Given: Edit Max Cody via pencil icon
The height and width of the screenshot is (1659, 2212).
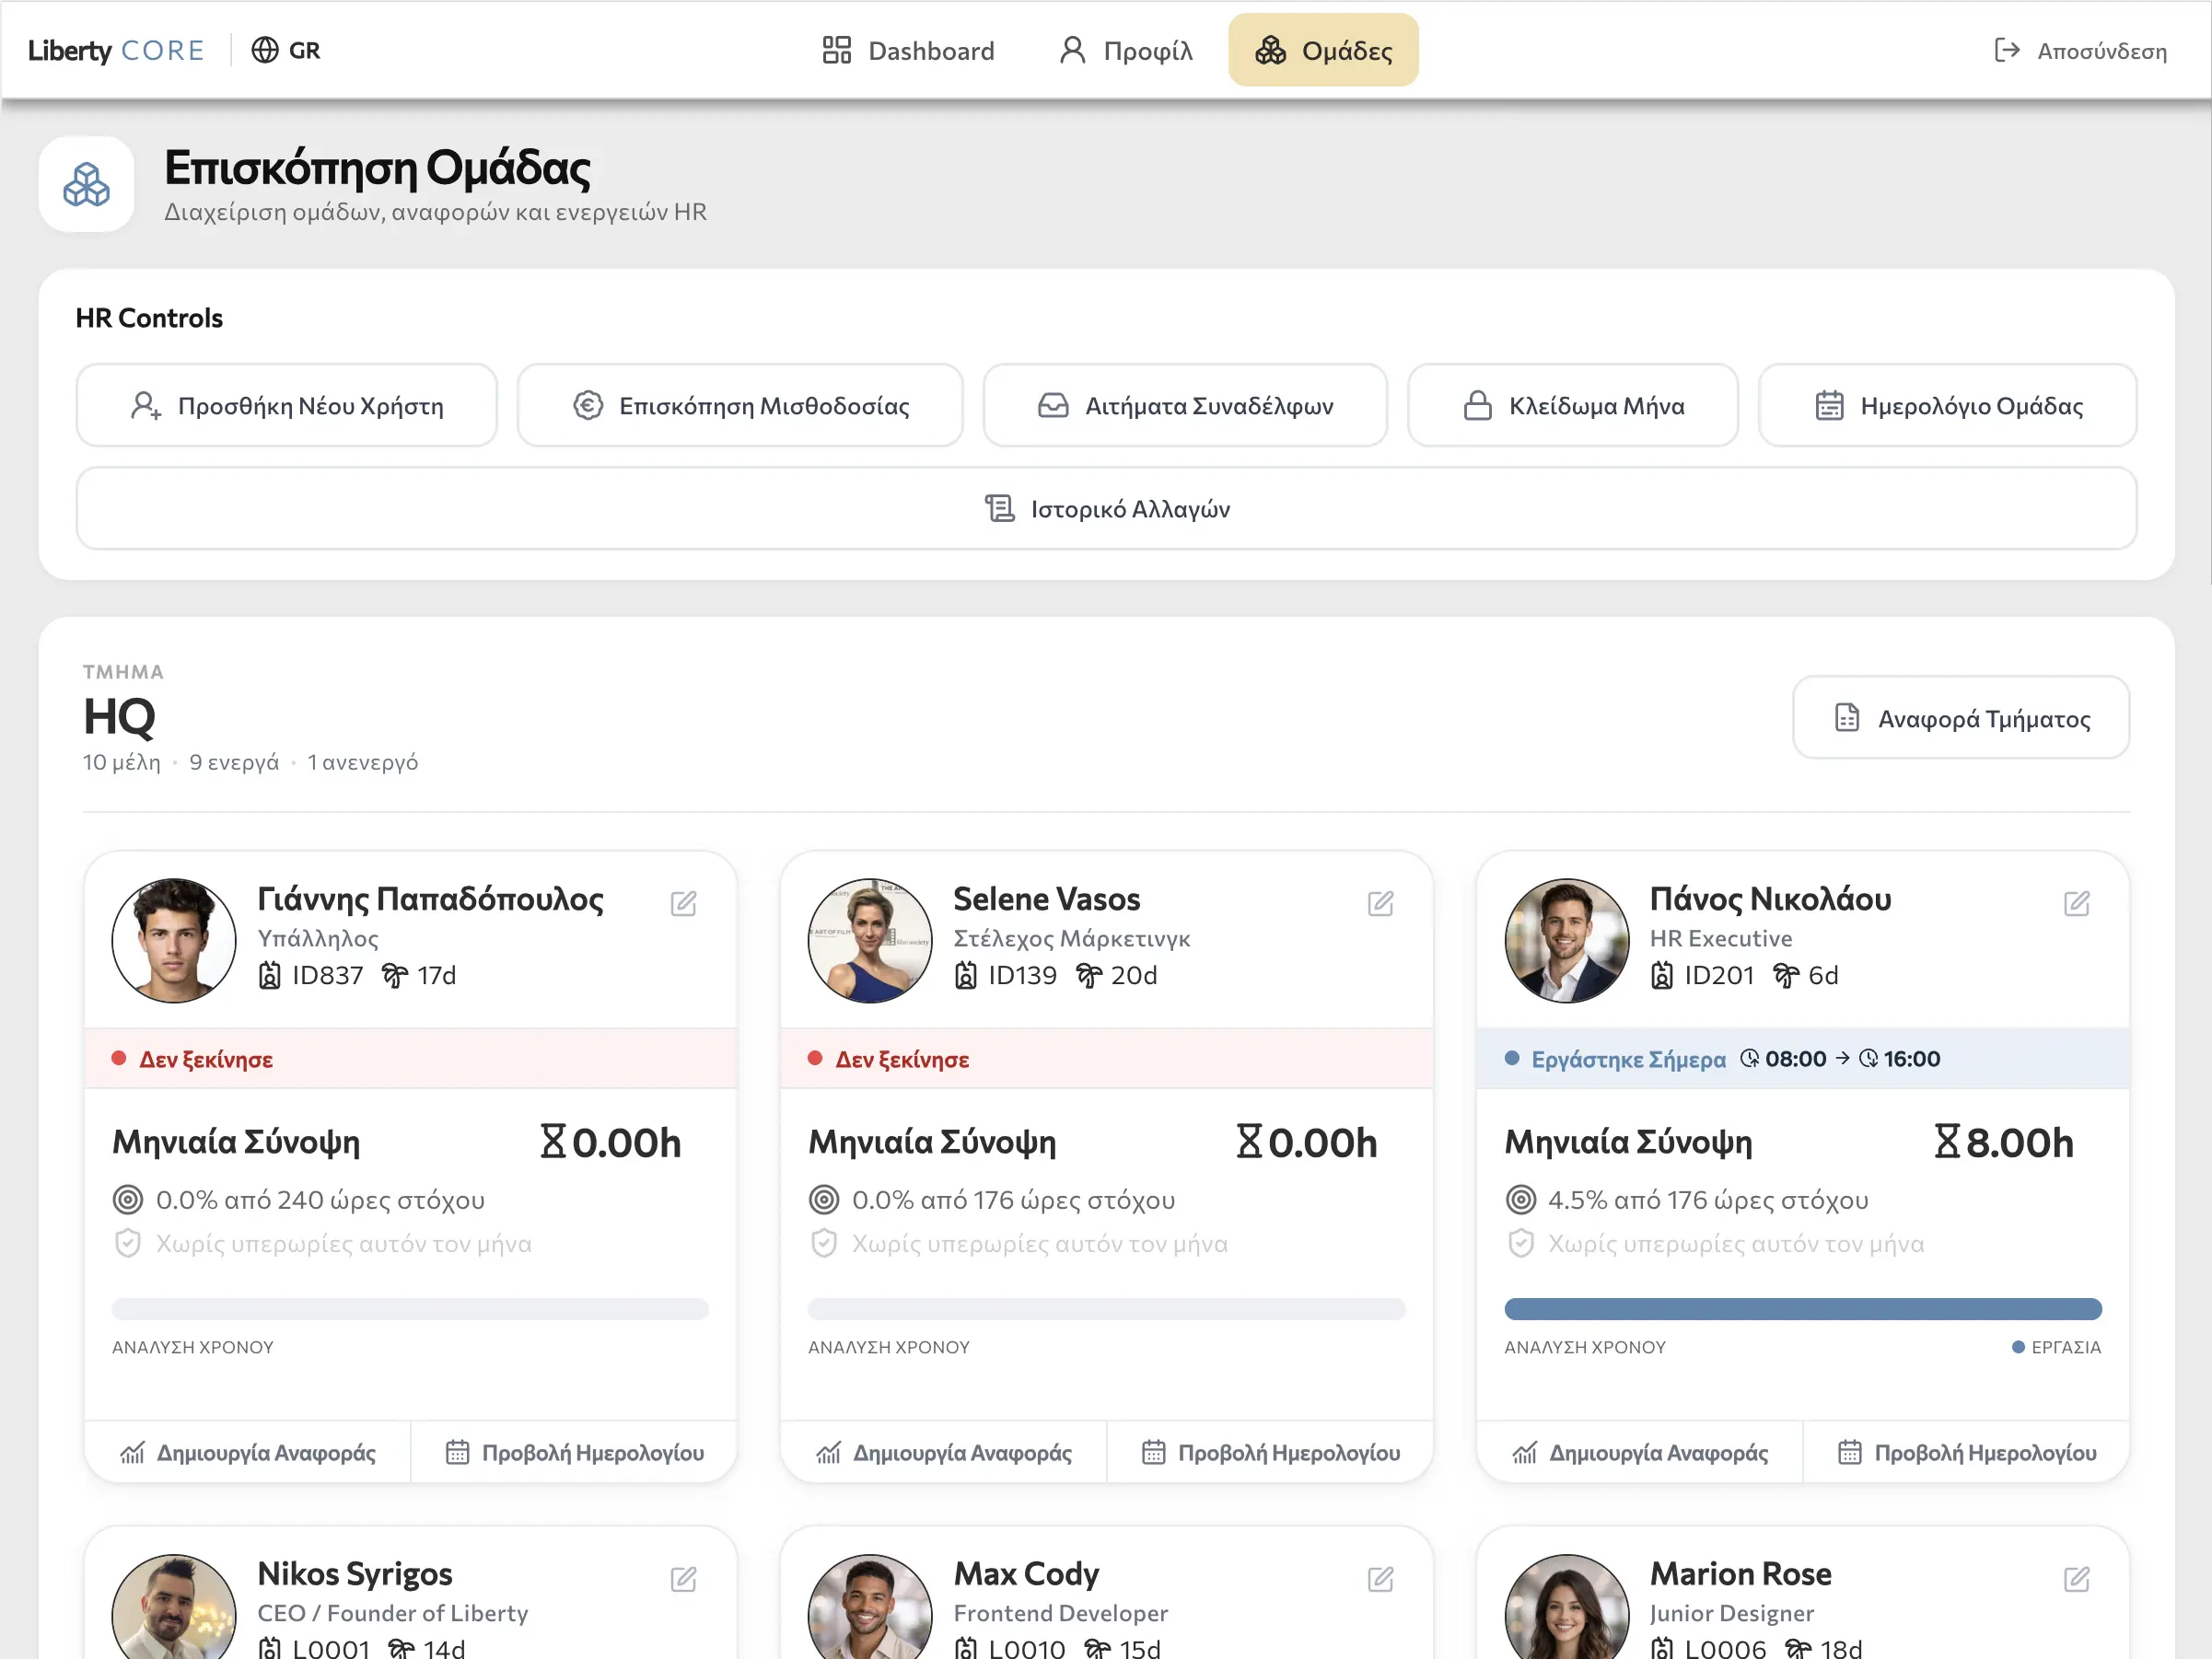Looking at the screenshot, I should (1381, 1580).
